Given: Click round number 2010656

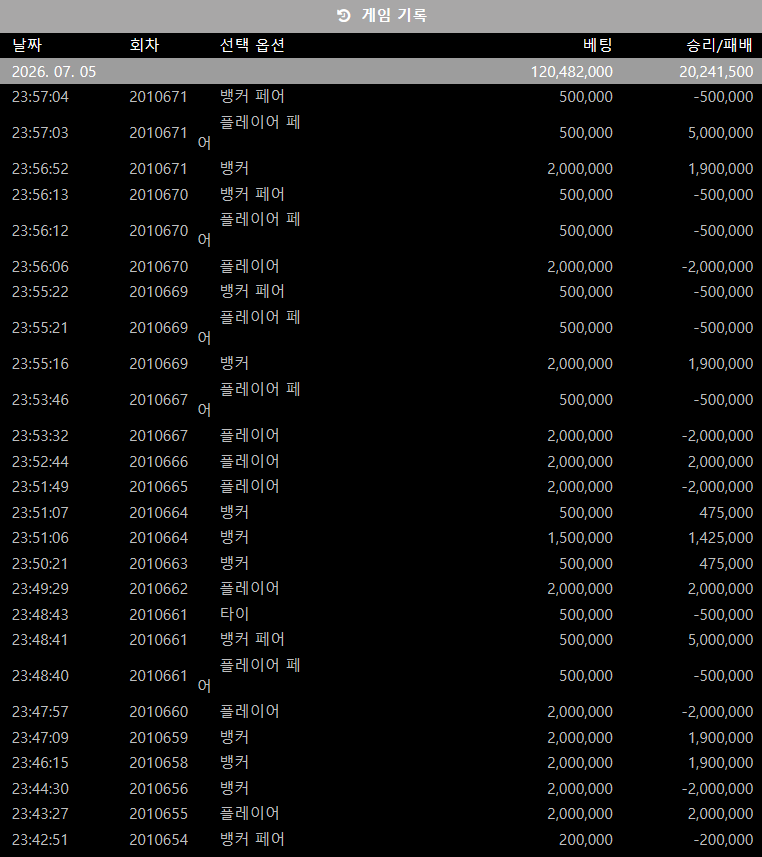Looking at the screenshot, I should coord(159,789).
